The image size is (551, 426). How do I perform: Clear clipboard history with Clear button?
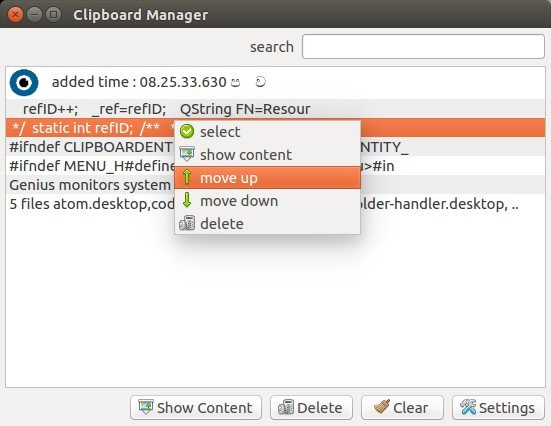click(402, 408)
